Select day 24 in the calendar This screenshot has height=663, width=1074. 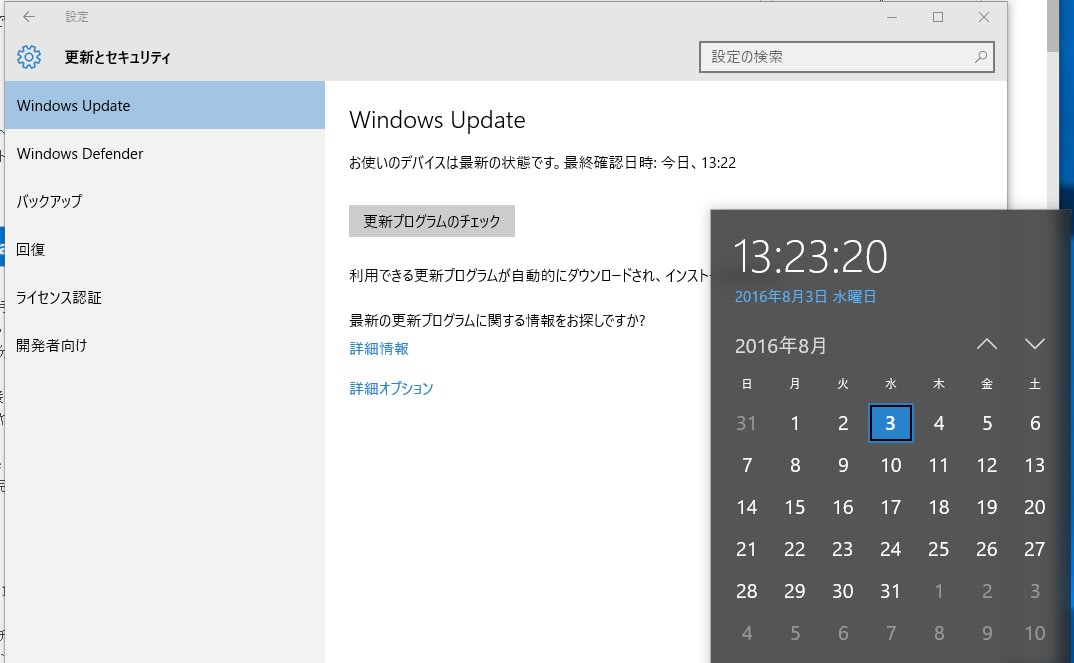point(890,549)
